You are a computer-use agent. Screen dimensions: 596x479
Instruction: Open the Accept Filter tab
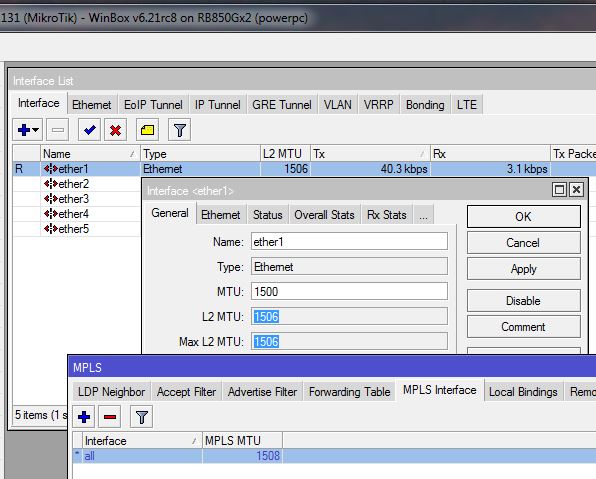tap(186, 392)
